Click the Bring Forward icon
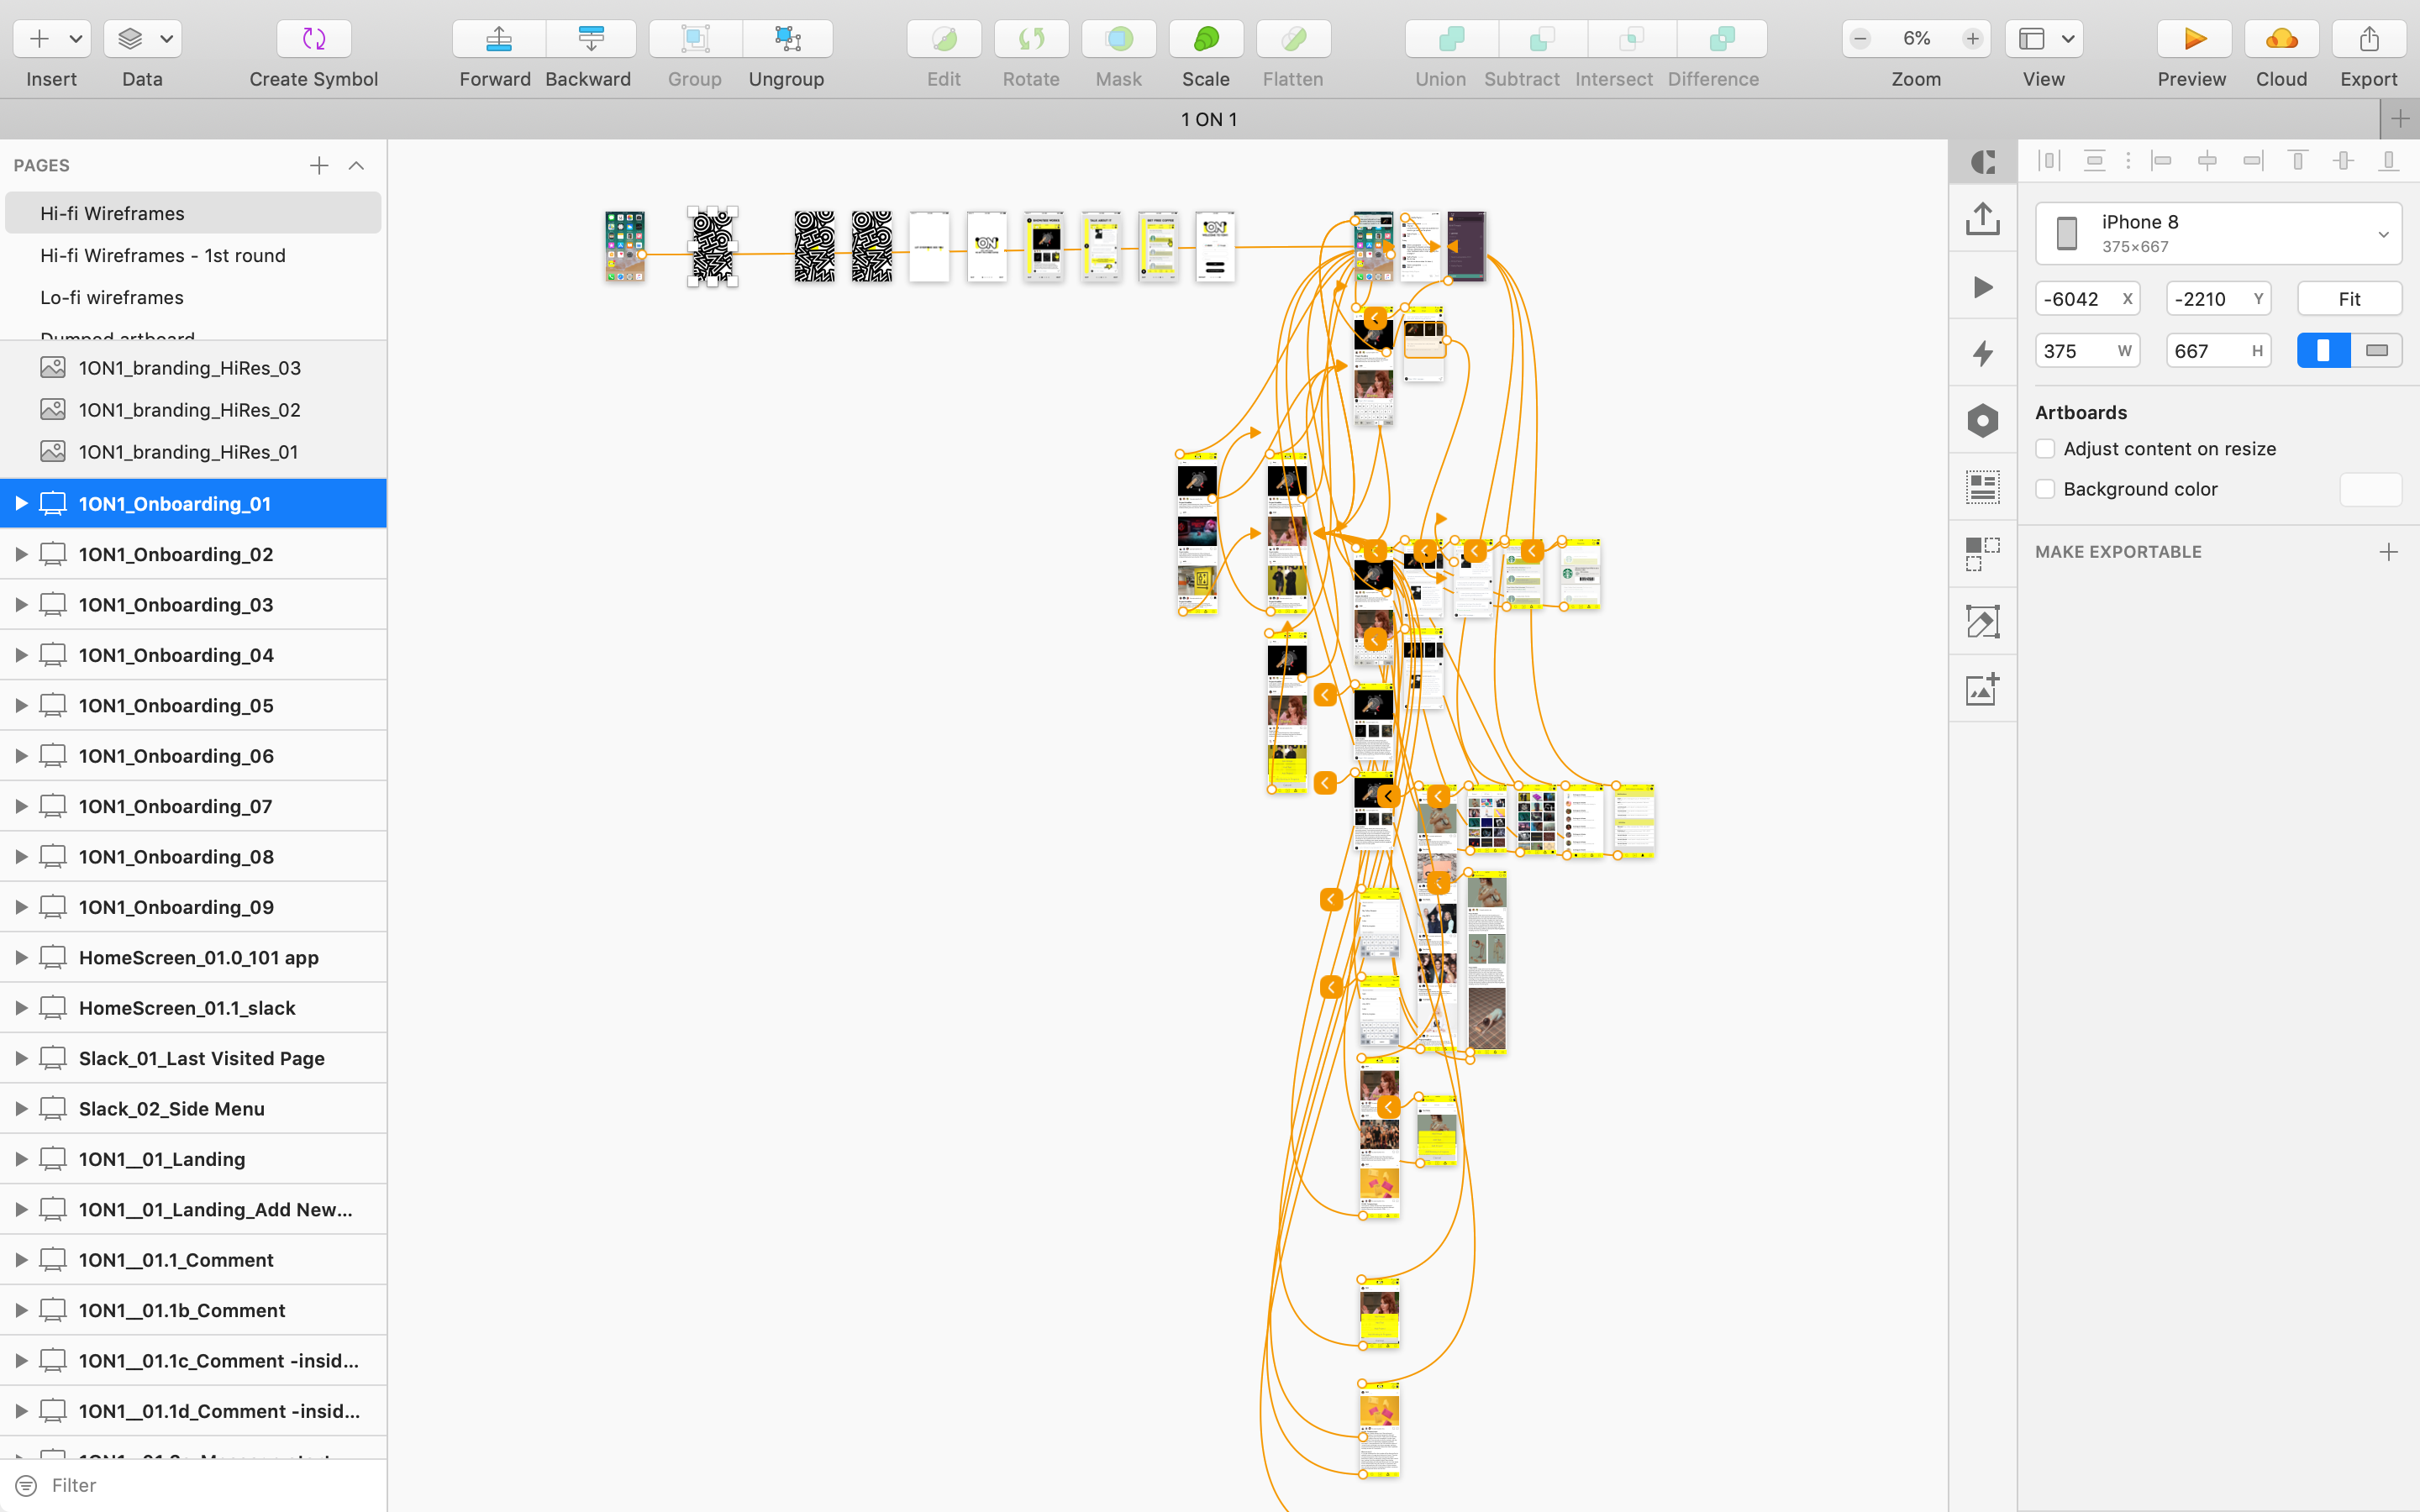This screenshot has height=1512, width=2420. [x=498, y=39]
